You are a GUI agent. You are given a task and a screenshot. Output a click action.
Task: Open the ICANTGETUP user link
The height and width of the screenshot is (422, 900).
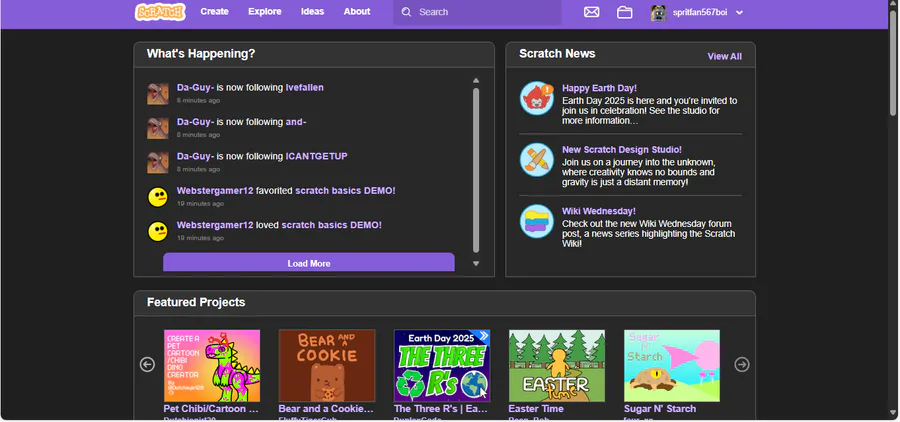pos(317,156)
